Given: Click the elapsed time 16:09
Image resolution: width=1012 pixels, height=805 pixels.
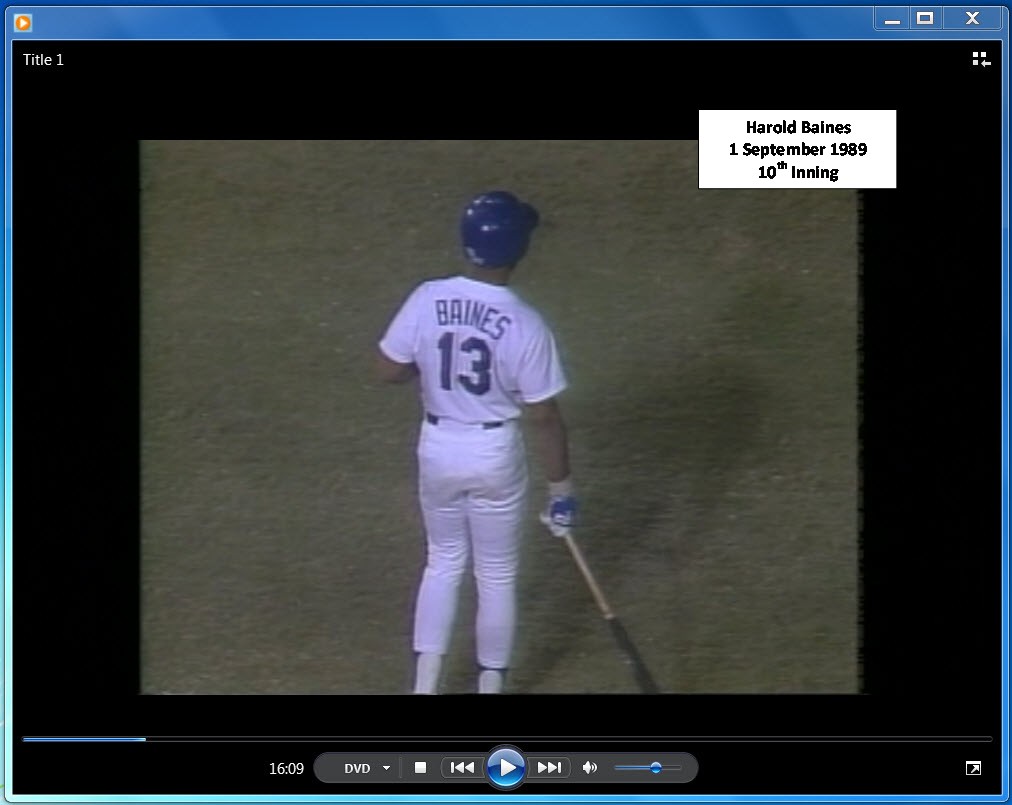Looking at the screenshot, I should click(x=286, y=768).
